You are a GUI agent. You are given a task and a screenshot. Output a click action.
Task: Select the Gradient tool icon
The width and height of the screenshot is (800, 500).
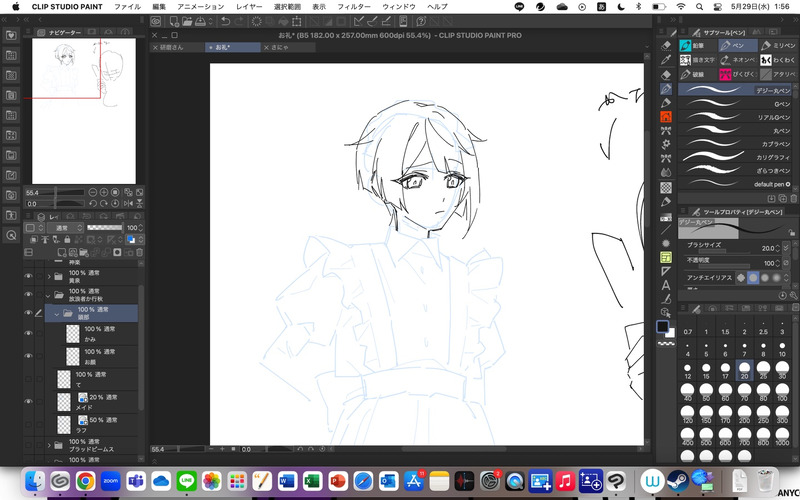[666, 218]
